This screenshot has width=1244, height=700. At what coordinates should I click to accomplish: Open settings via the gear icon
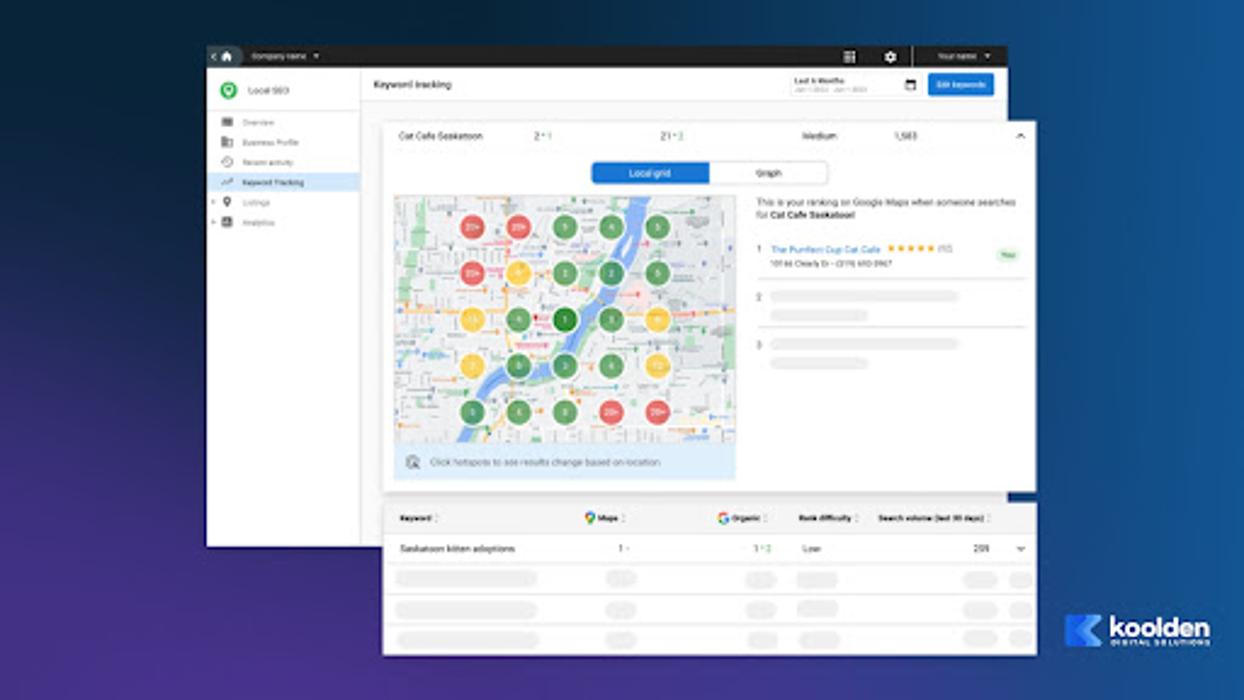[890, 57]
